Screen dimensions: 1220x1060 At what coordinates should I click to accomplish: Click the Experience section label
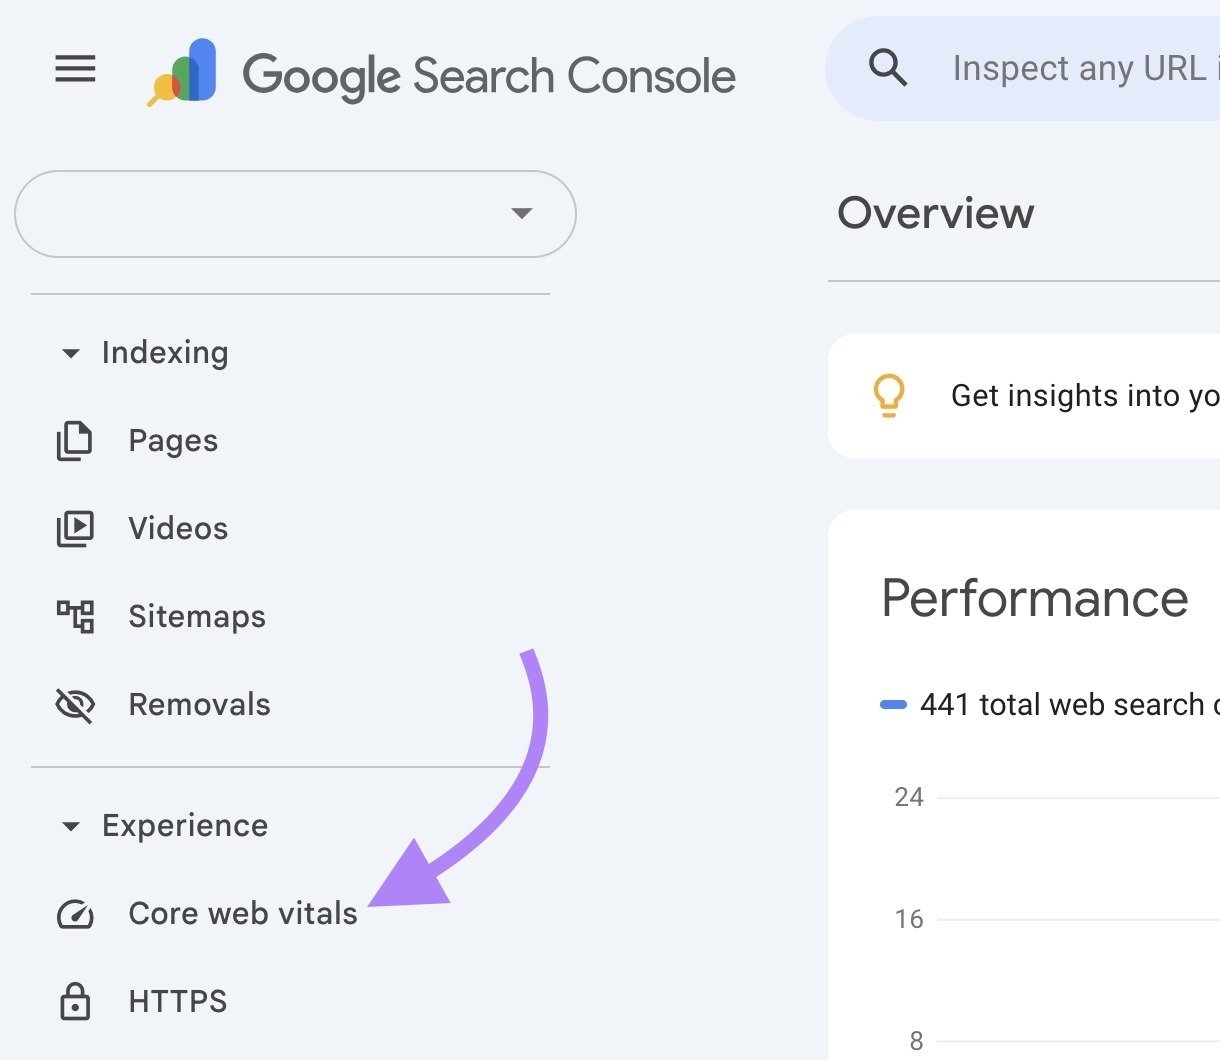point(185,826)
